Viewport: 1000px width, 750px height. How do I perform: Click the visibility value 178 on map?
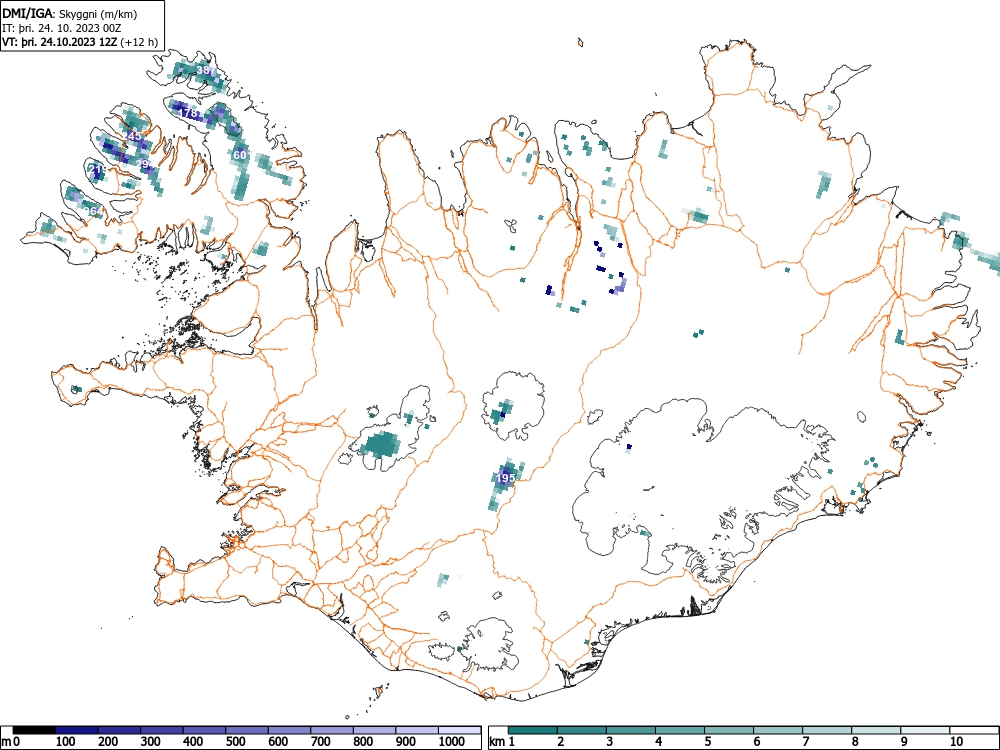(x=188, y=113)
